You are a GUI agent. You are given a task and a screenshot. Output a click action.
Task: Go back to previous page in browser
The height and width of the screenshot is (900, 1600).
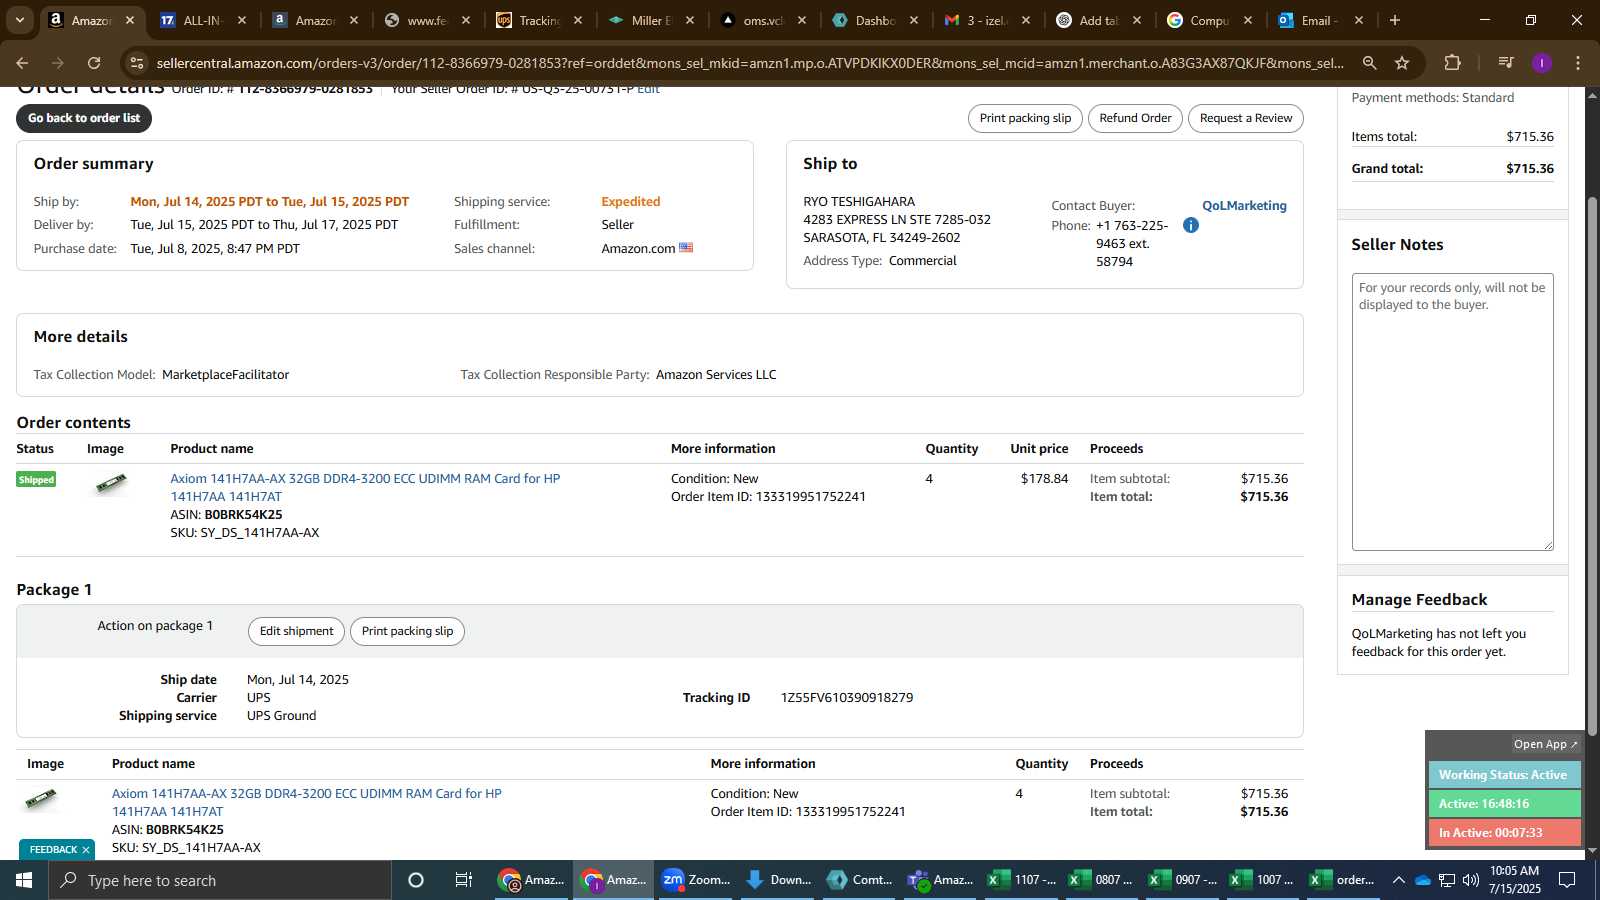pyautogui.click(x=22, y=63)
